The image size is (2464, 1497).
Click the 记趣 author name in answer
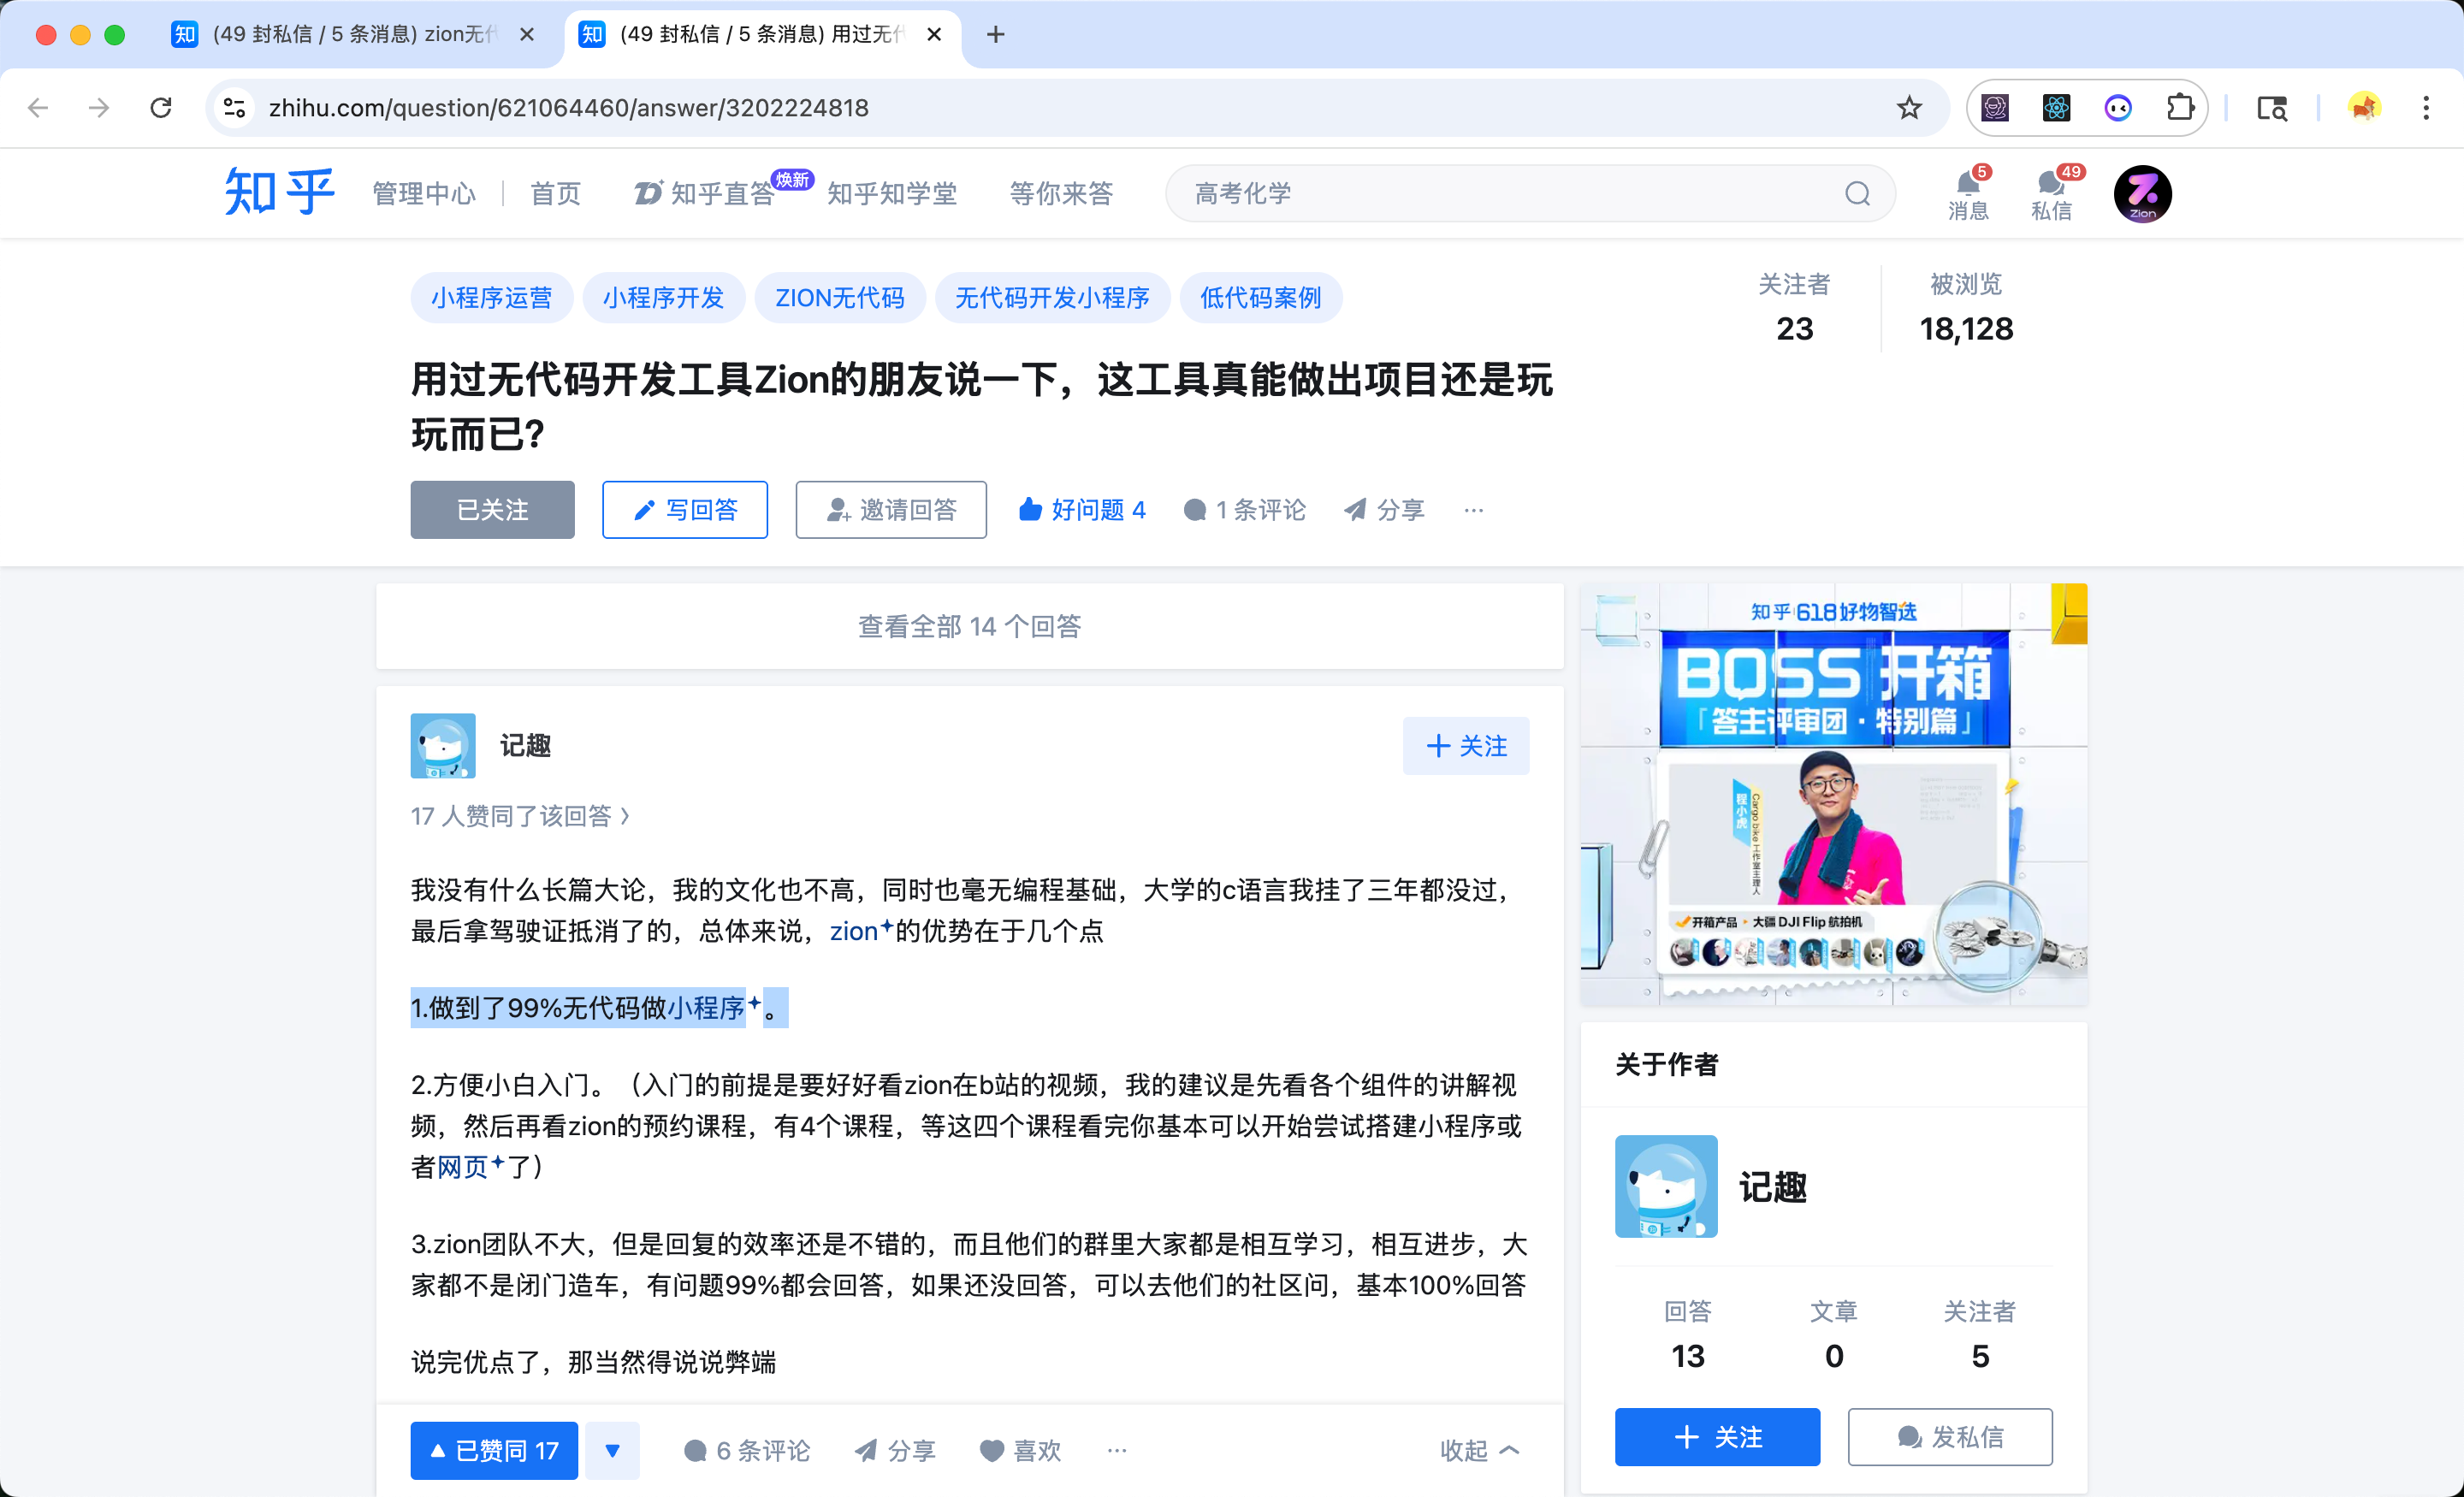point(525,745)
